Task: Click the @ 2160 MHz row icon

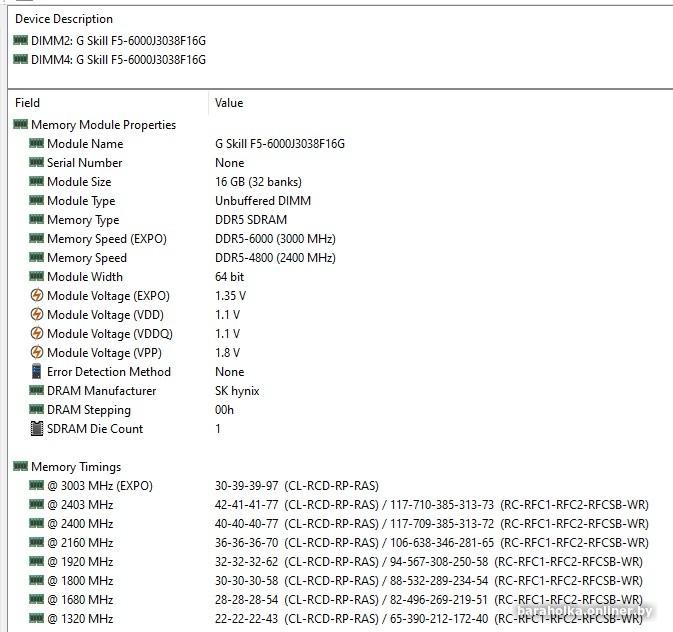Action: 36,542
